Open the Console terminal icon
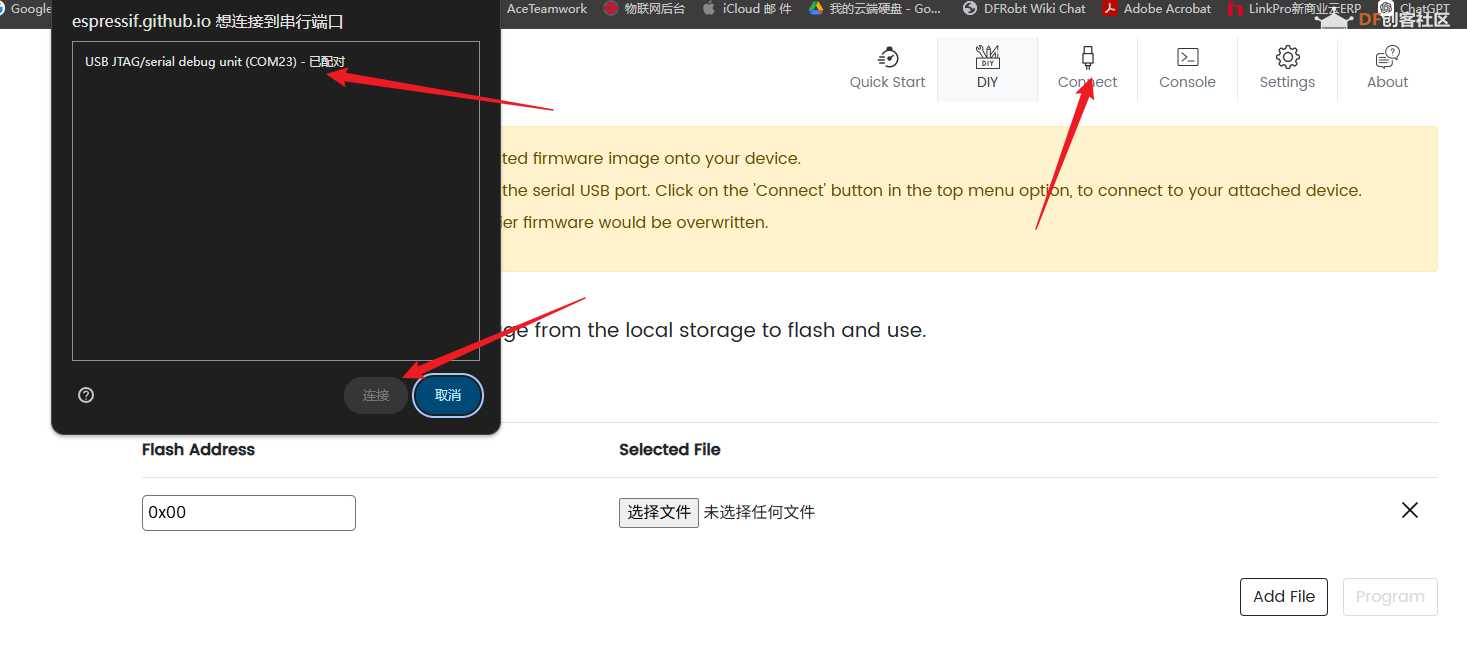The image size is (1467, 657). [1186, 57]
